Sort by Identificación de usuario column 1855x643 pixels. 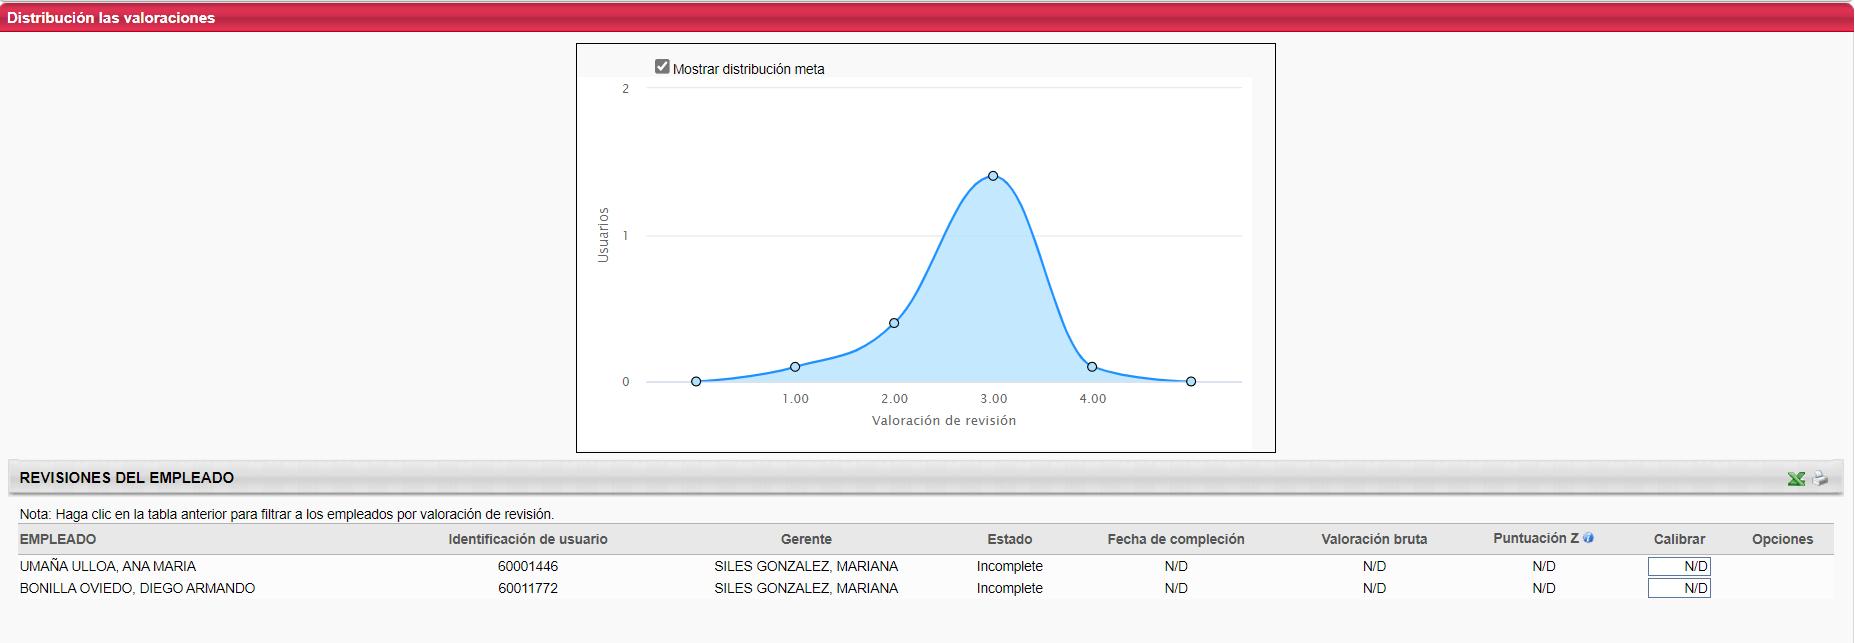(x=528, y=539)
